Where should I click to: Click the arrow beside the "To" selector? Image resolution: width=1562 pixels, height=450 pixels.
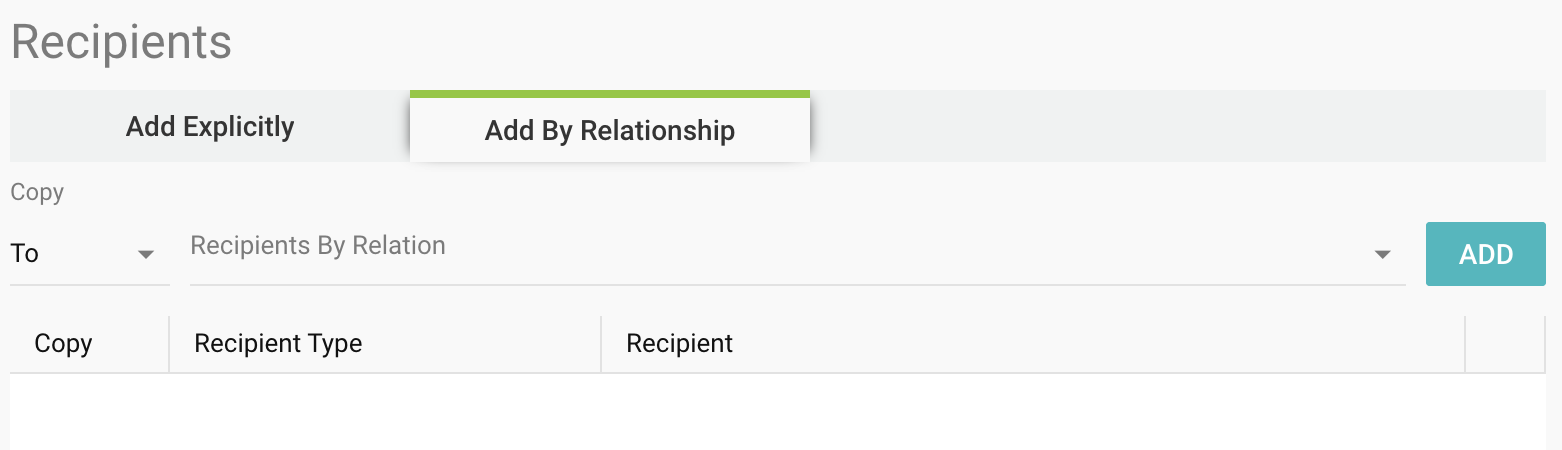(146, 254)
